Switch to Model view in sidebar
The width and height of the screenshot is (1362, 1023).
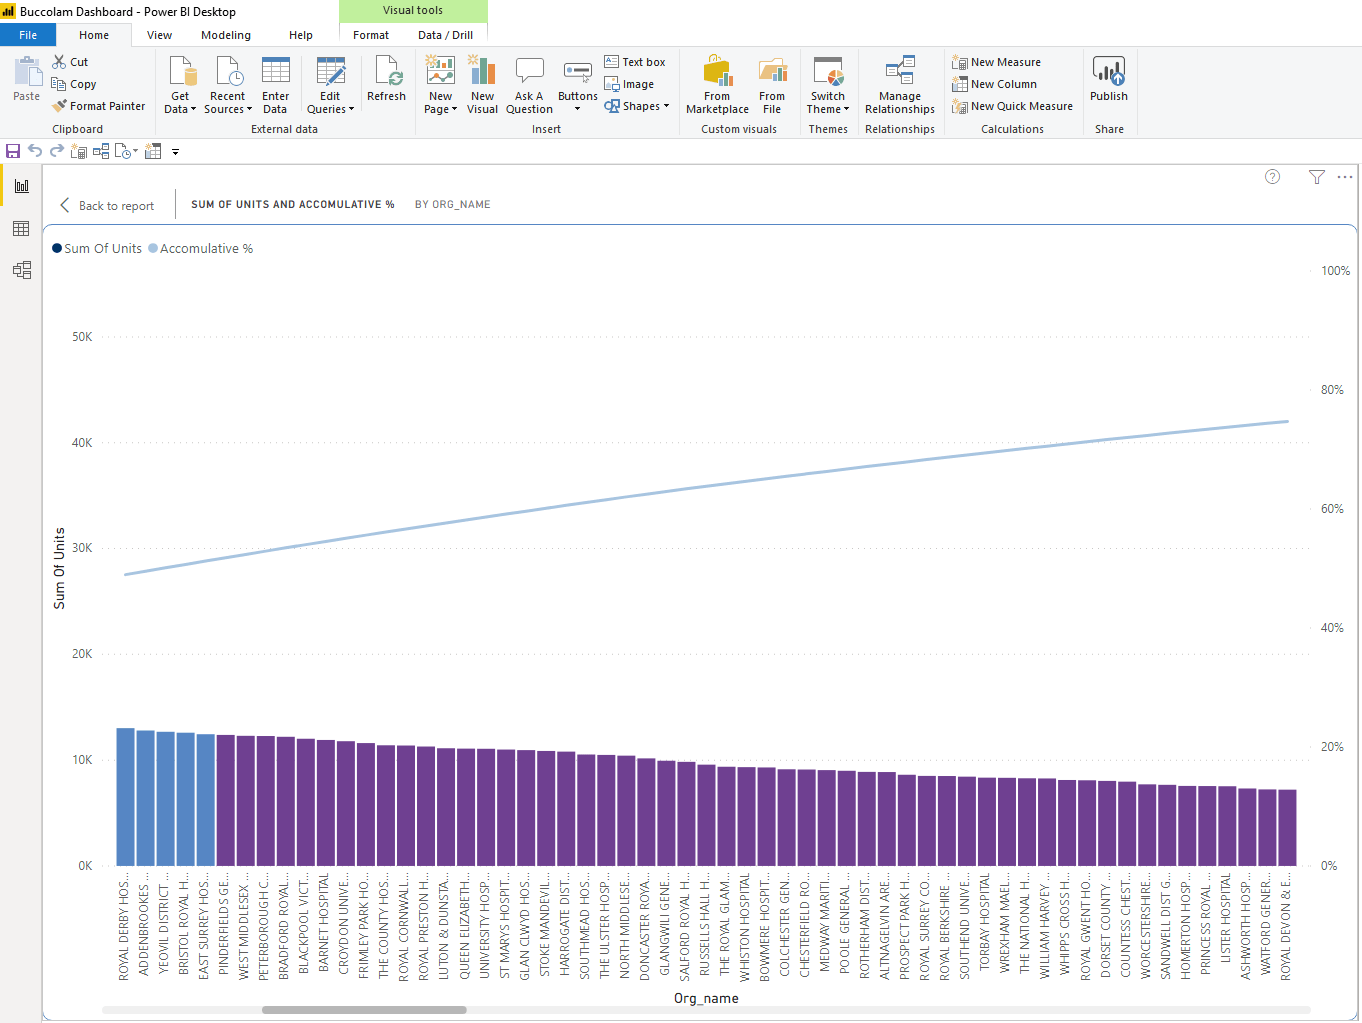click(x=21, y=270)
